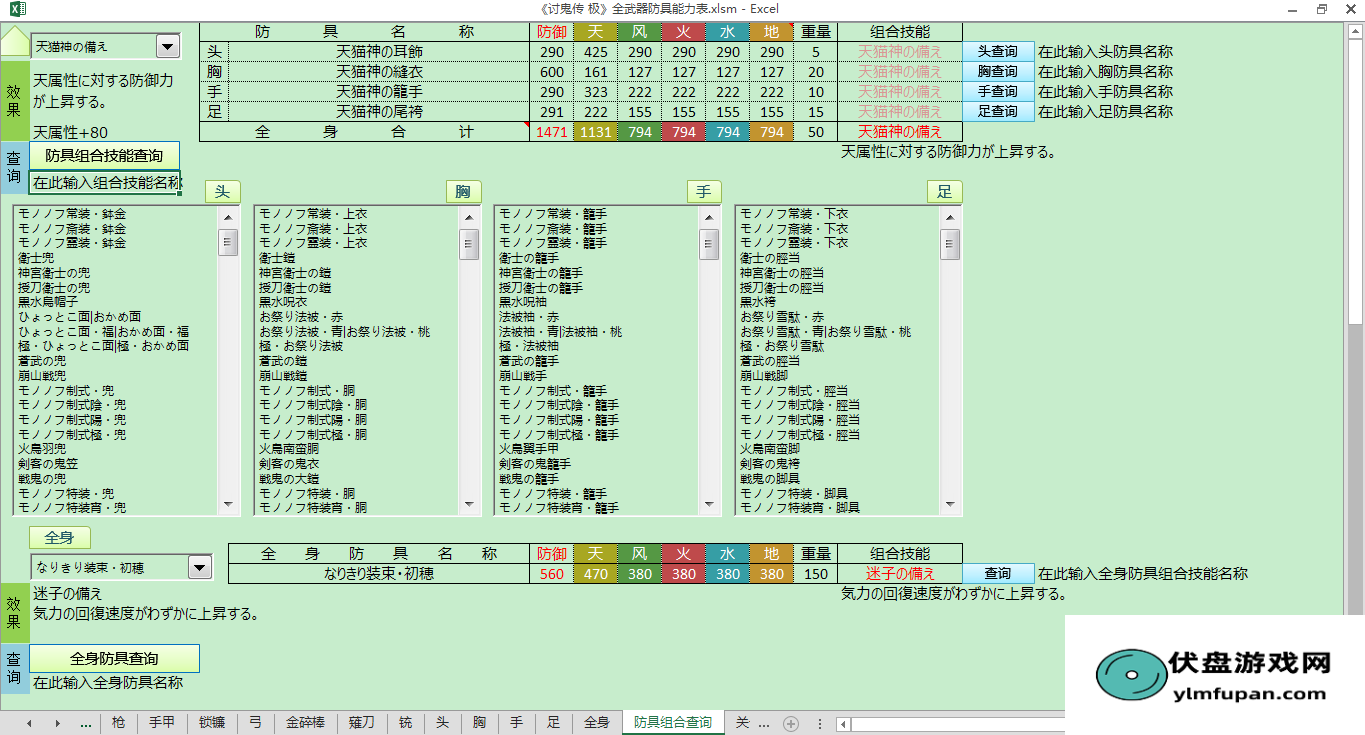
Task: Click the 查询 button beside 迷子の備え
Action: [x=998, y=574]
